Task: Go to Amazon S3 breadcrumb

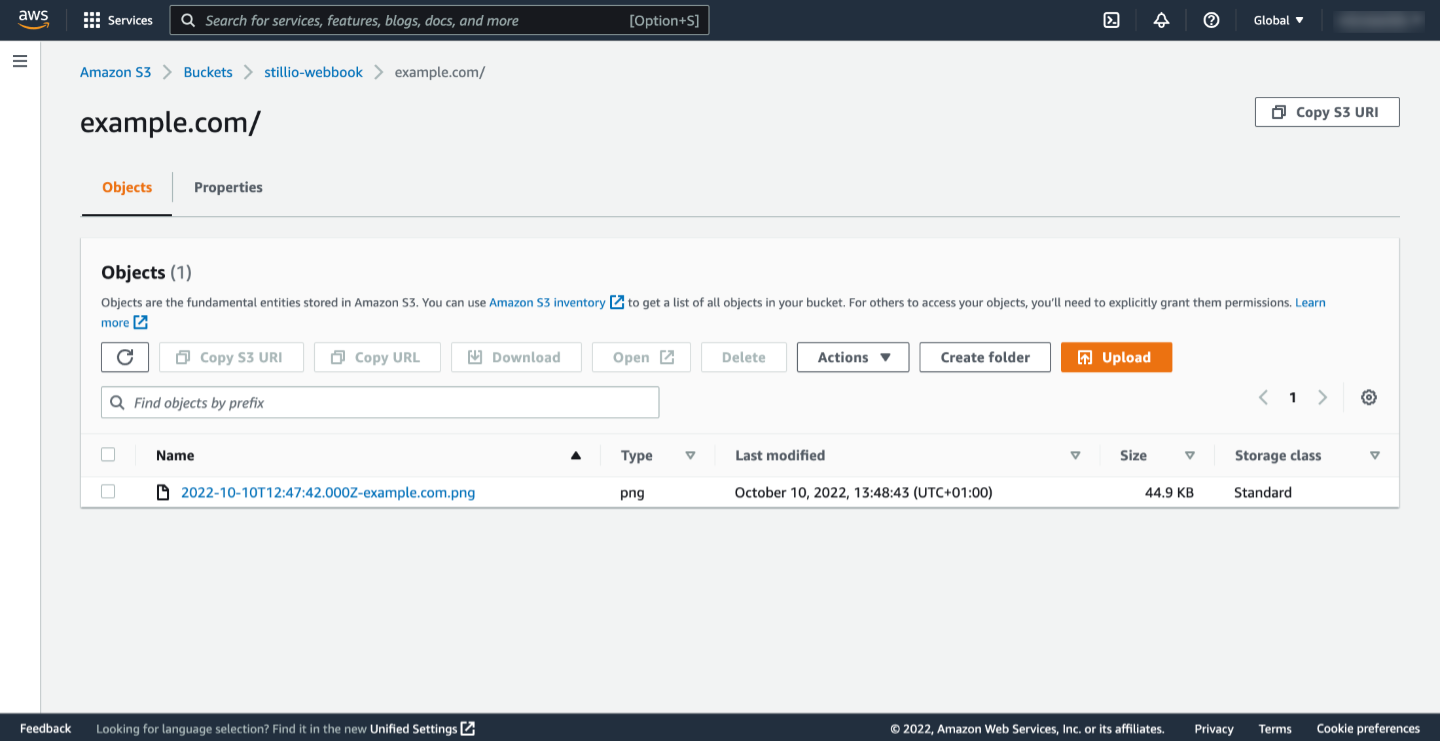Action: tap(116, 72)
